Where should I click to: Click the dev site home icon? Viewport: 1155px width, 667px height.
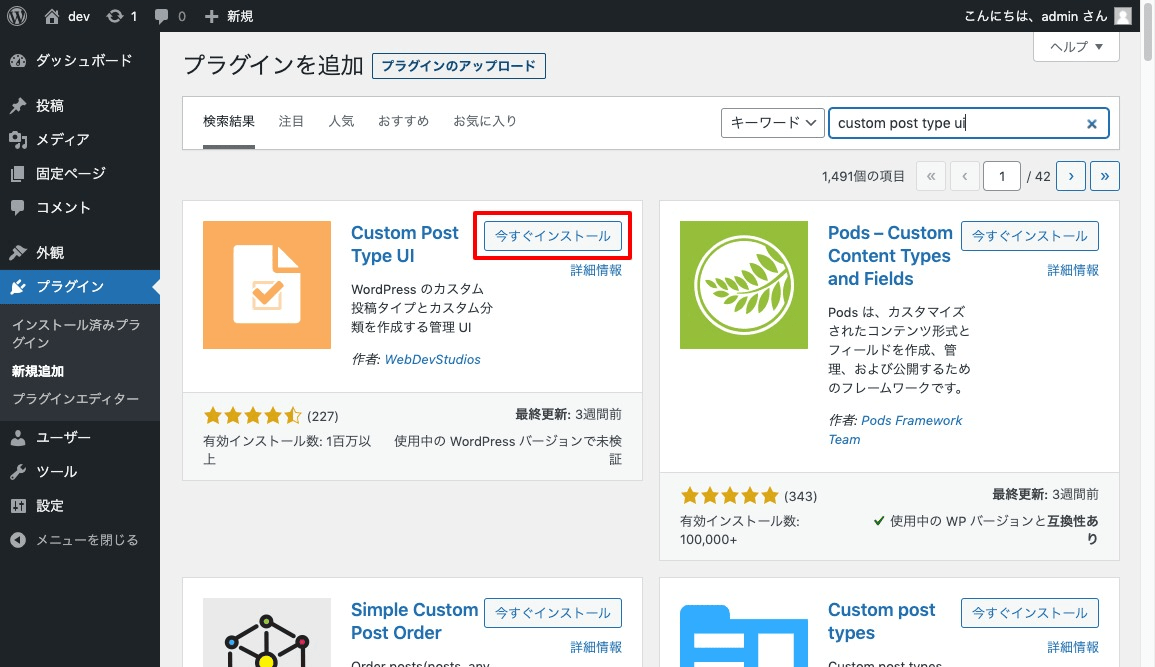[x=52, y=16]
